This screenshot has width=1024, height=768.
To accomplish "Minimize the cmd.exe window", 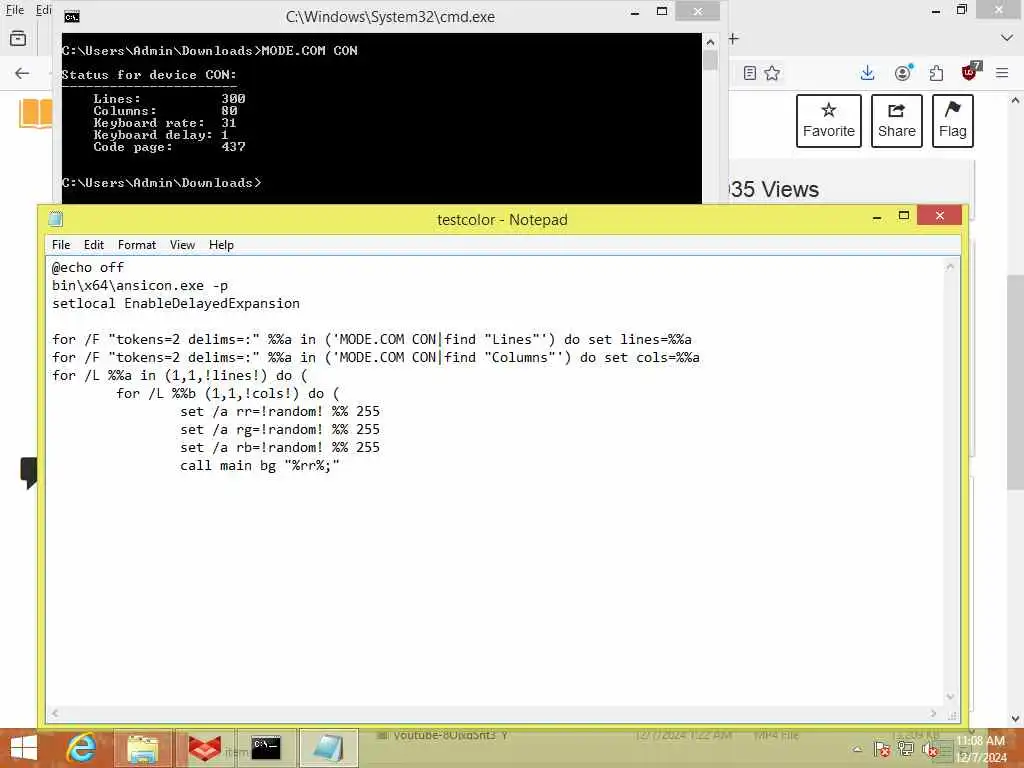I will click(x=635, y=12).
